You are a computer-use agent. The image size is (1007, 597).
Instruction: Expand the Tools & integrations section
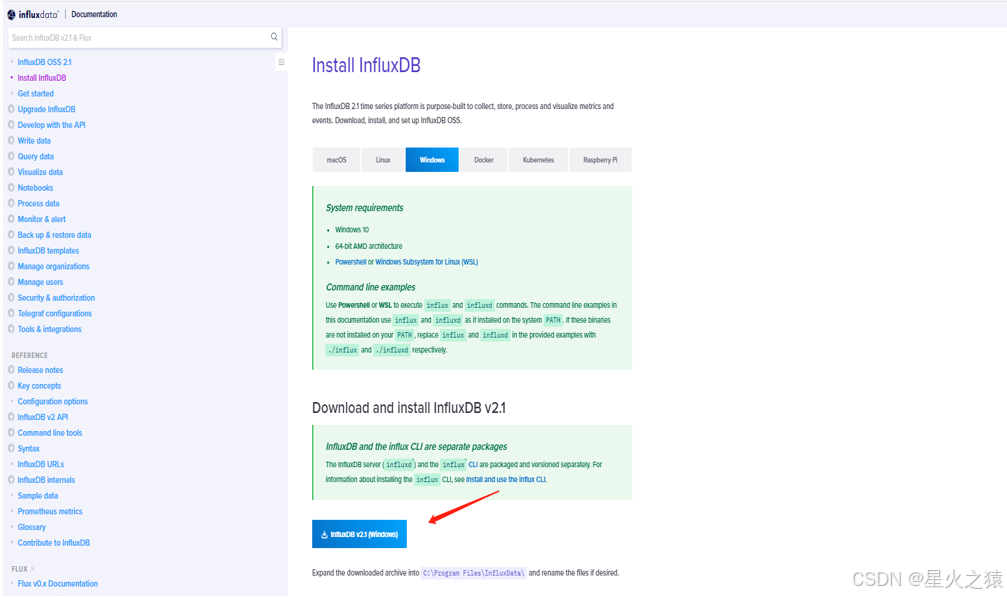point(11,329)
